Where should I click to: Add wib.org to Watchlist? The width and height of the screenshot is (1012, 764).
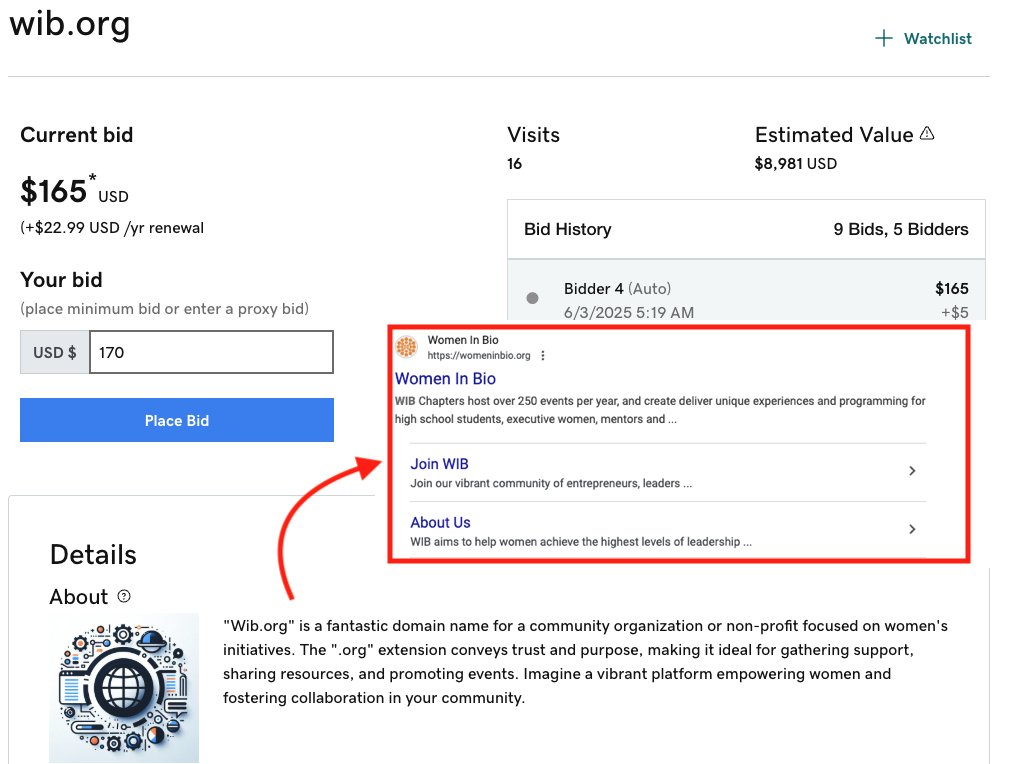click(x=923, y=38)
